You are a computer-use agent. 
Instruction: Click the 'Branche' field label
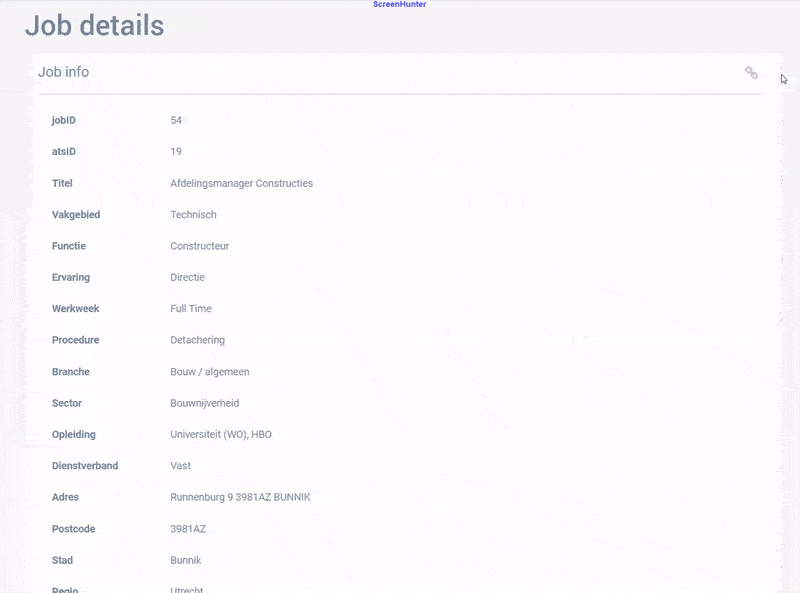point(71,372)
